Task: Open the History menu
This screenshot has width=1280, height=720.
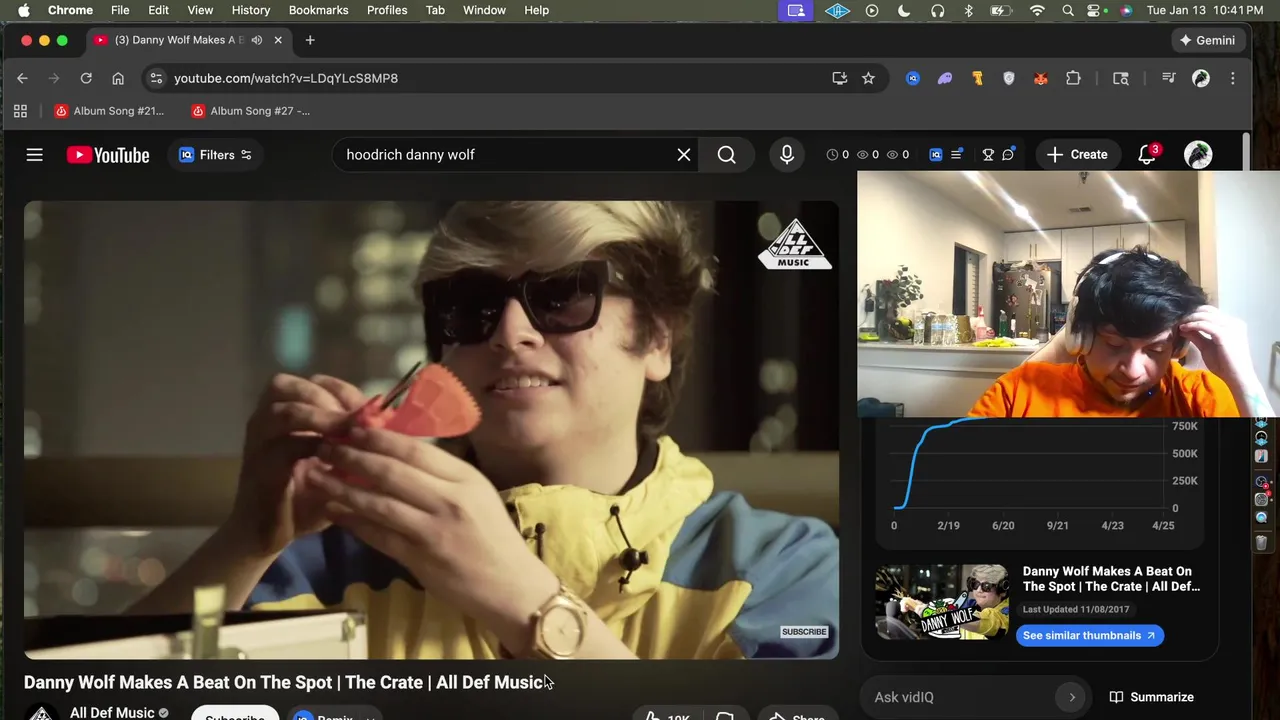Action: tap(251, 10)
